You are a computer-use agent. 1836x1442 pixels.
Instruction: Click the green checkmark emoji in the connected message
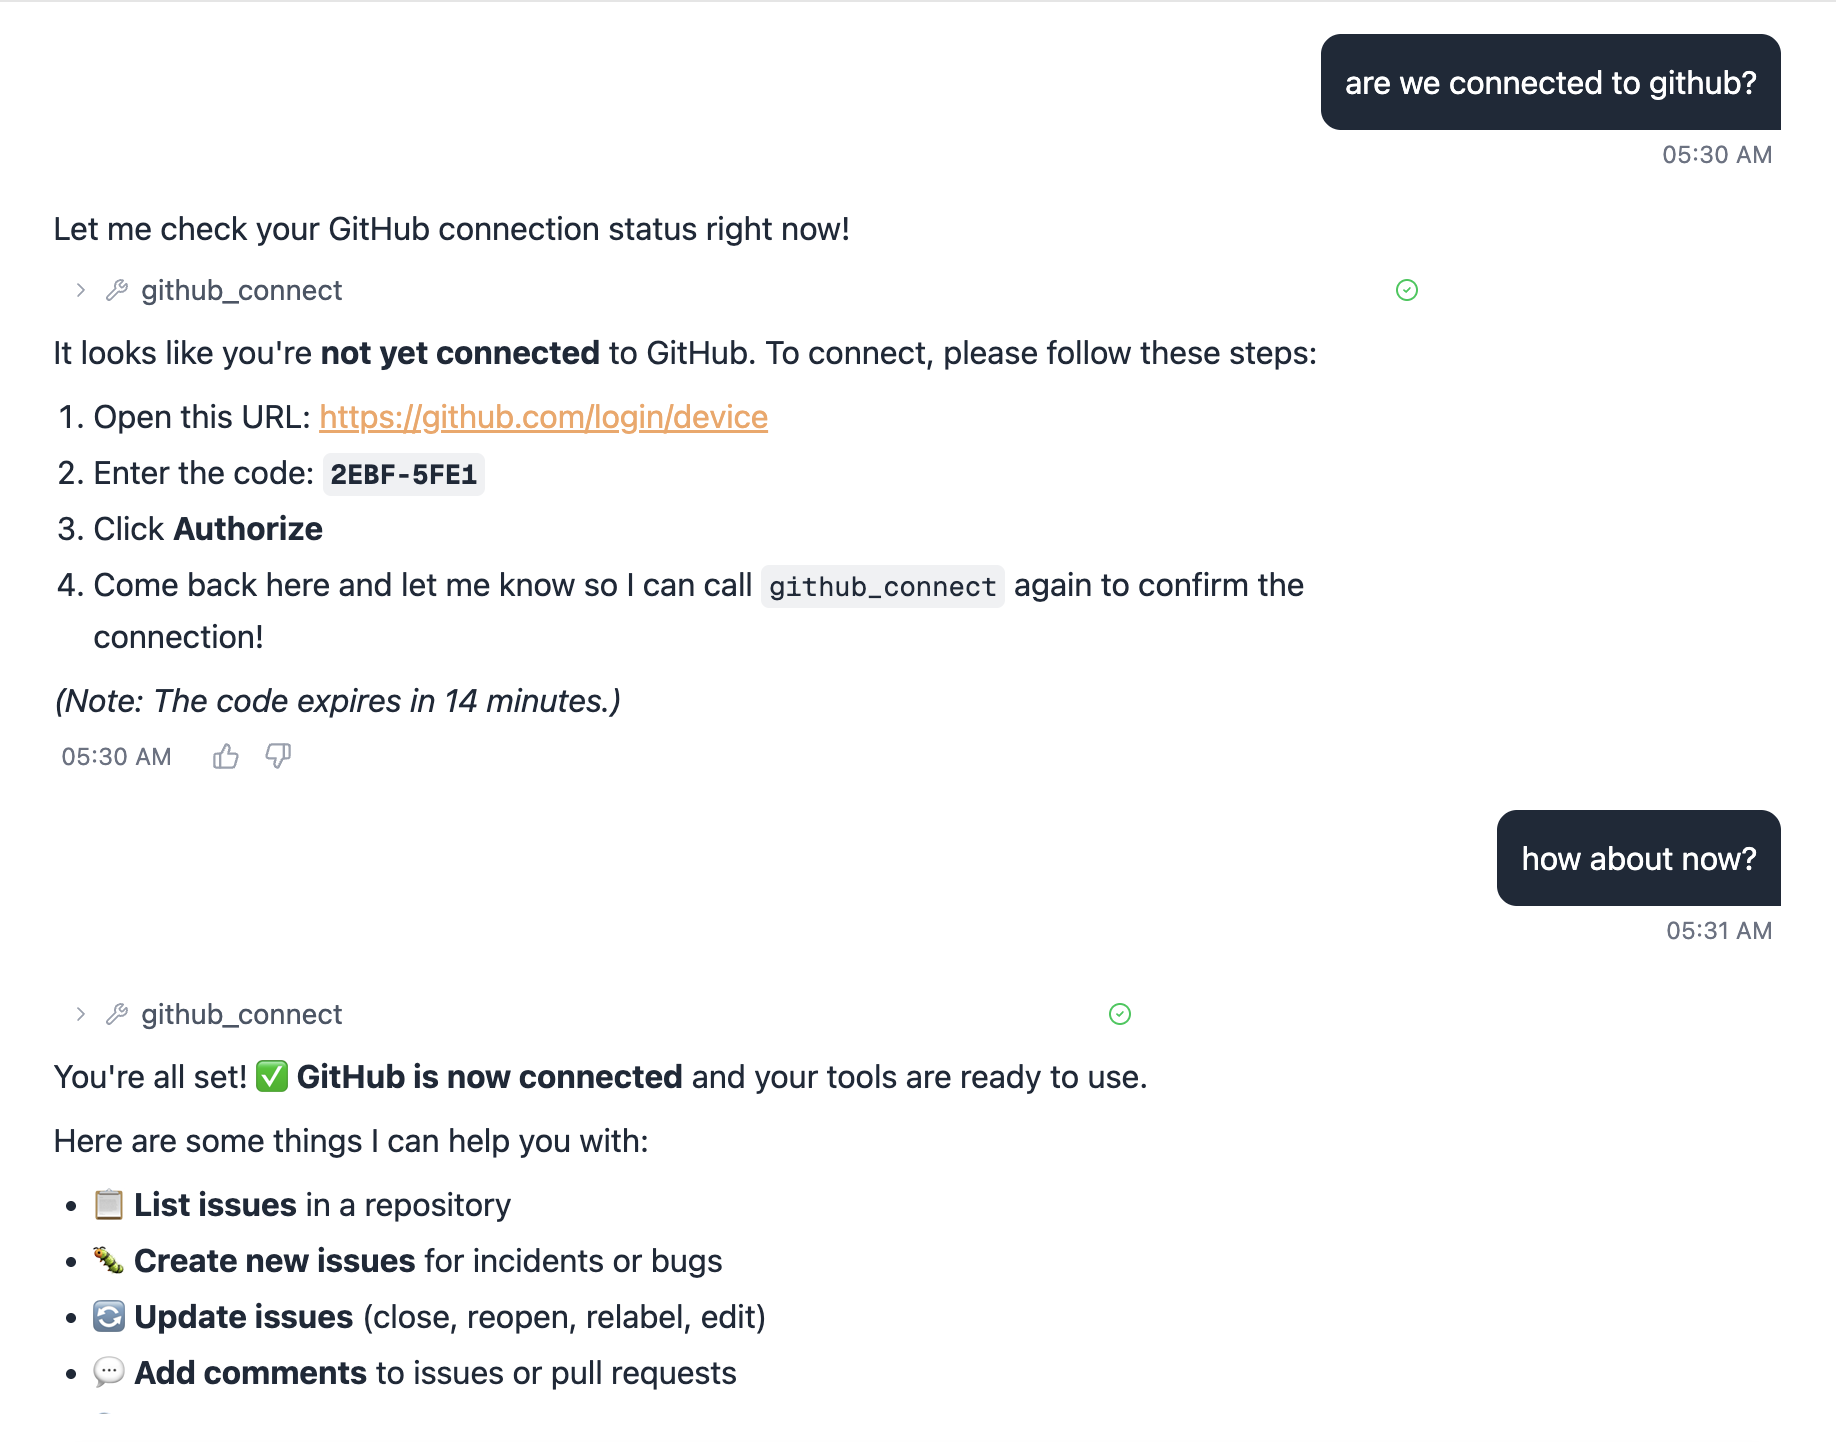(x=270, y=1077)
